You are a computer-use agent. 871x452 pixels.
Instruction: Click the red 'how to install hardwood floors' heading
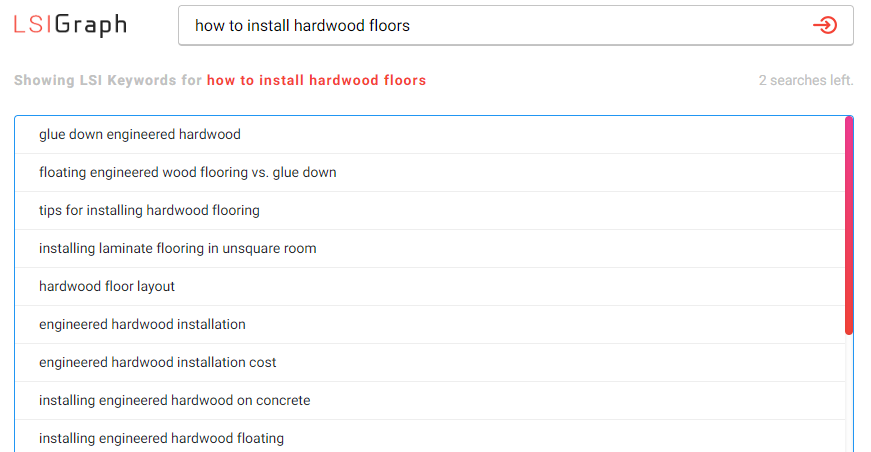(316, 81)
